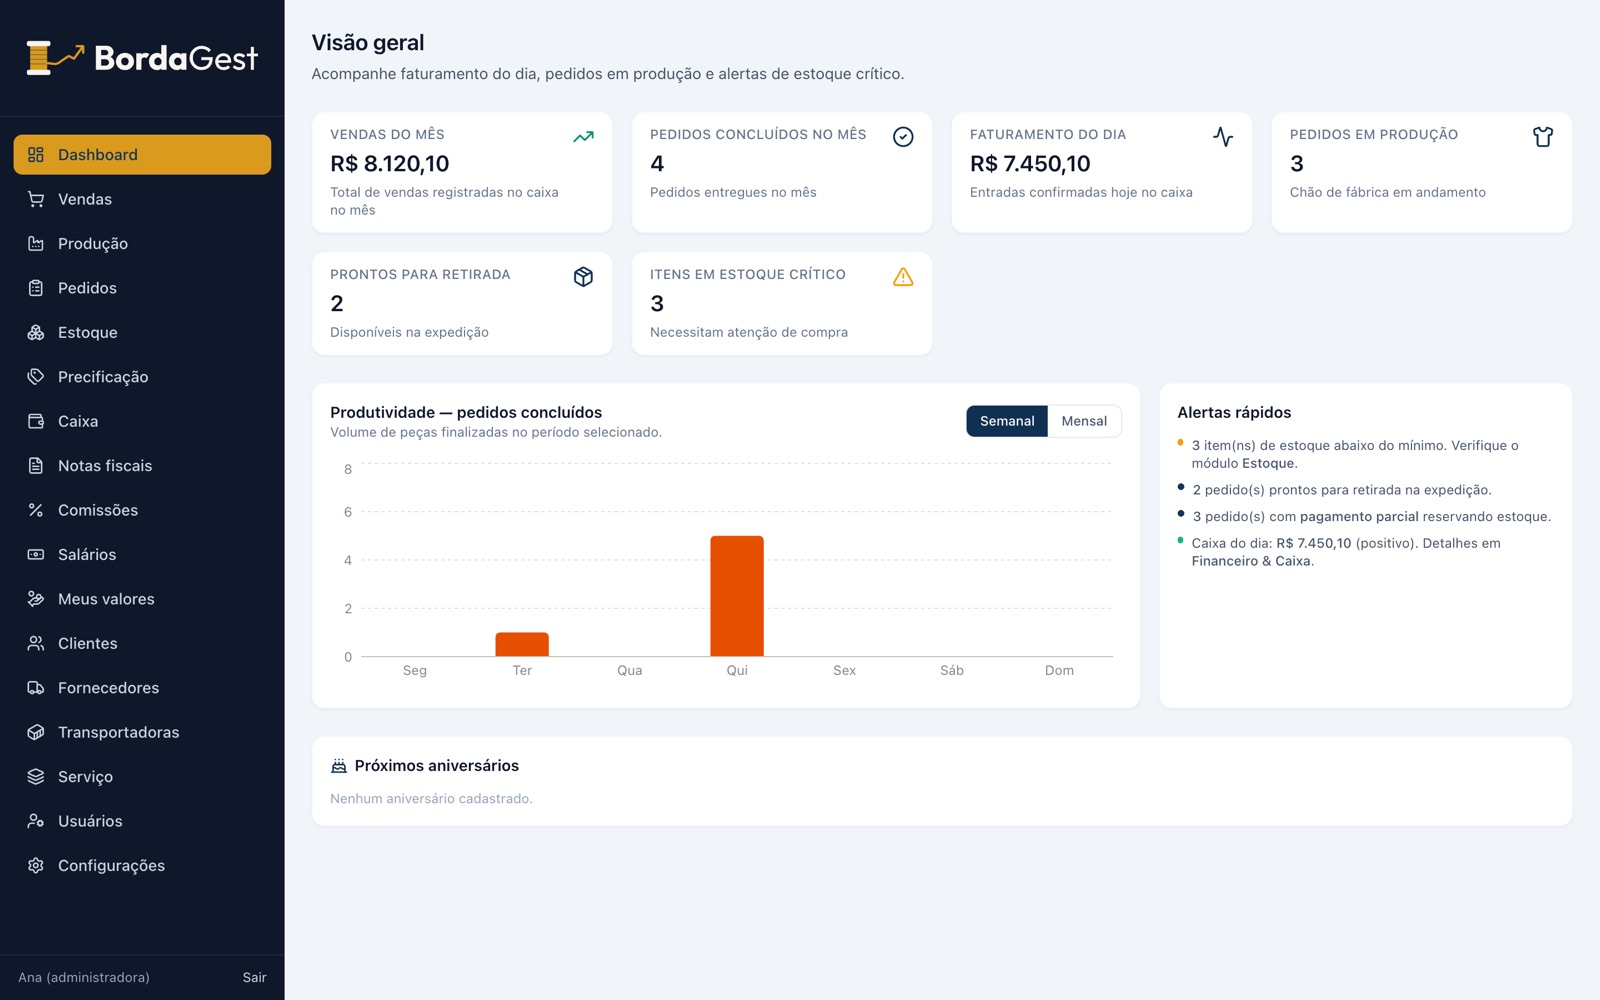The width and height of the screenshot is (1600, 1000).
Task: Click the BordaGest logo
Action: (142, 58)
